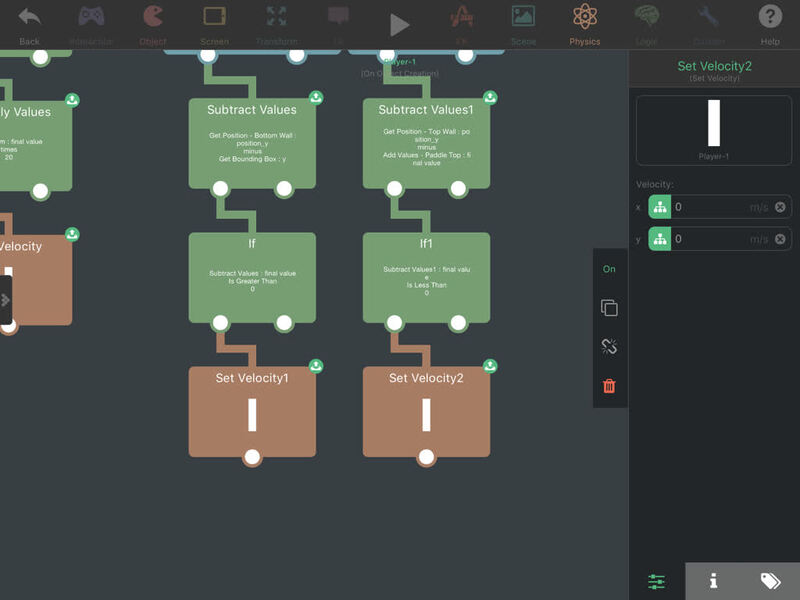Image resolution: width=800 pixels, height=600 pixels.
Task: Delete behavior with the red trash icon
Action: click(609, 386)
